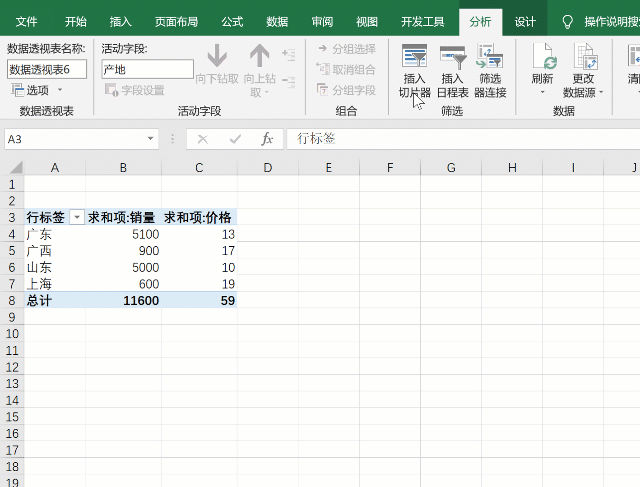Click Group Selection (分组选择)
The height and width of the screenshot is (487, 640).
click(347, 49)
